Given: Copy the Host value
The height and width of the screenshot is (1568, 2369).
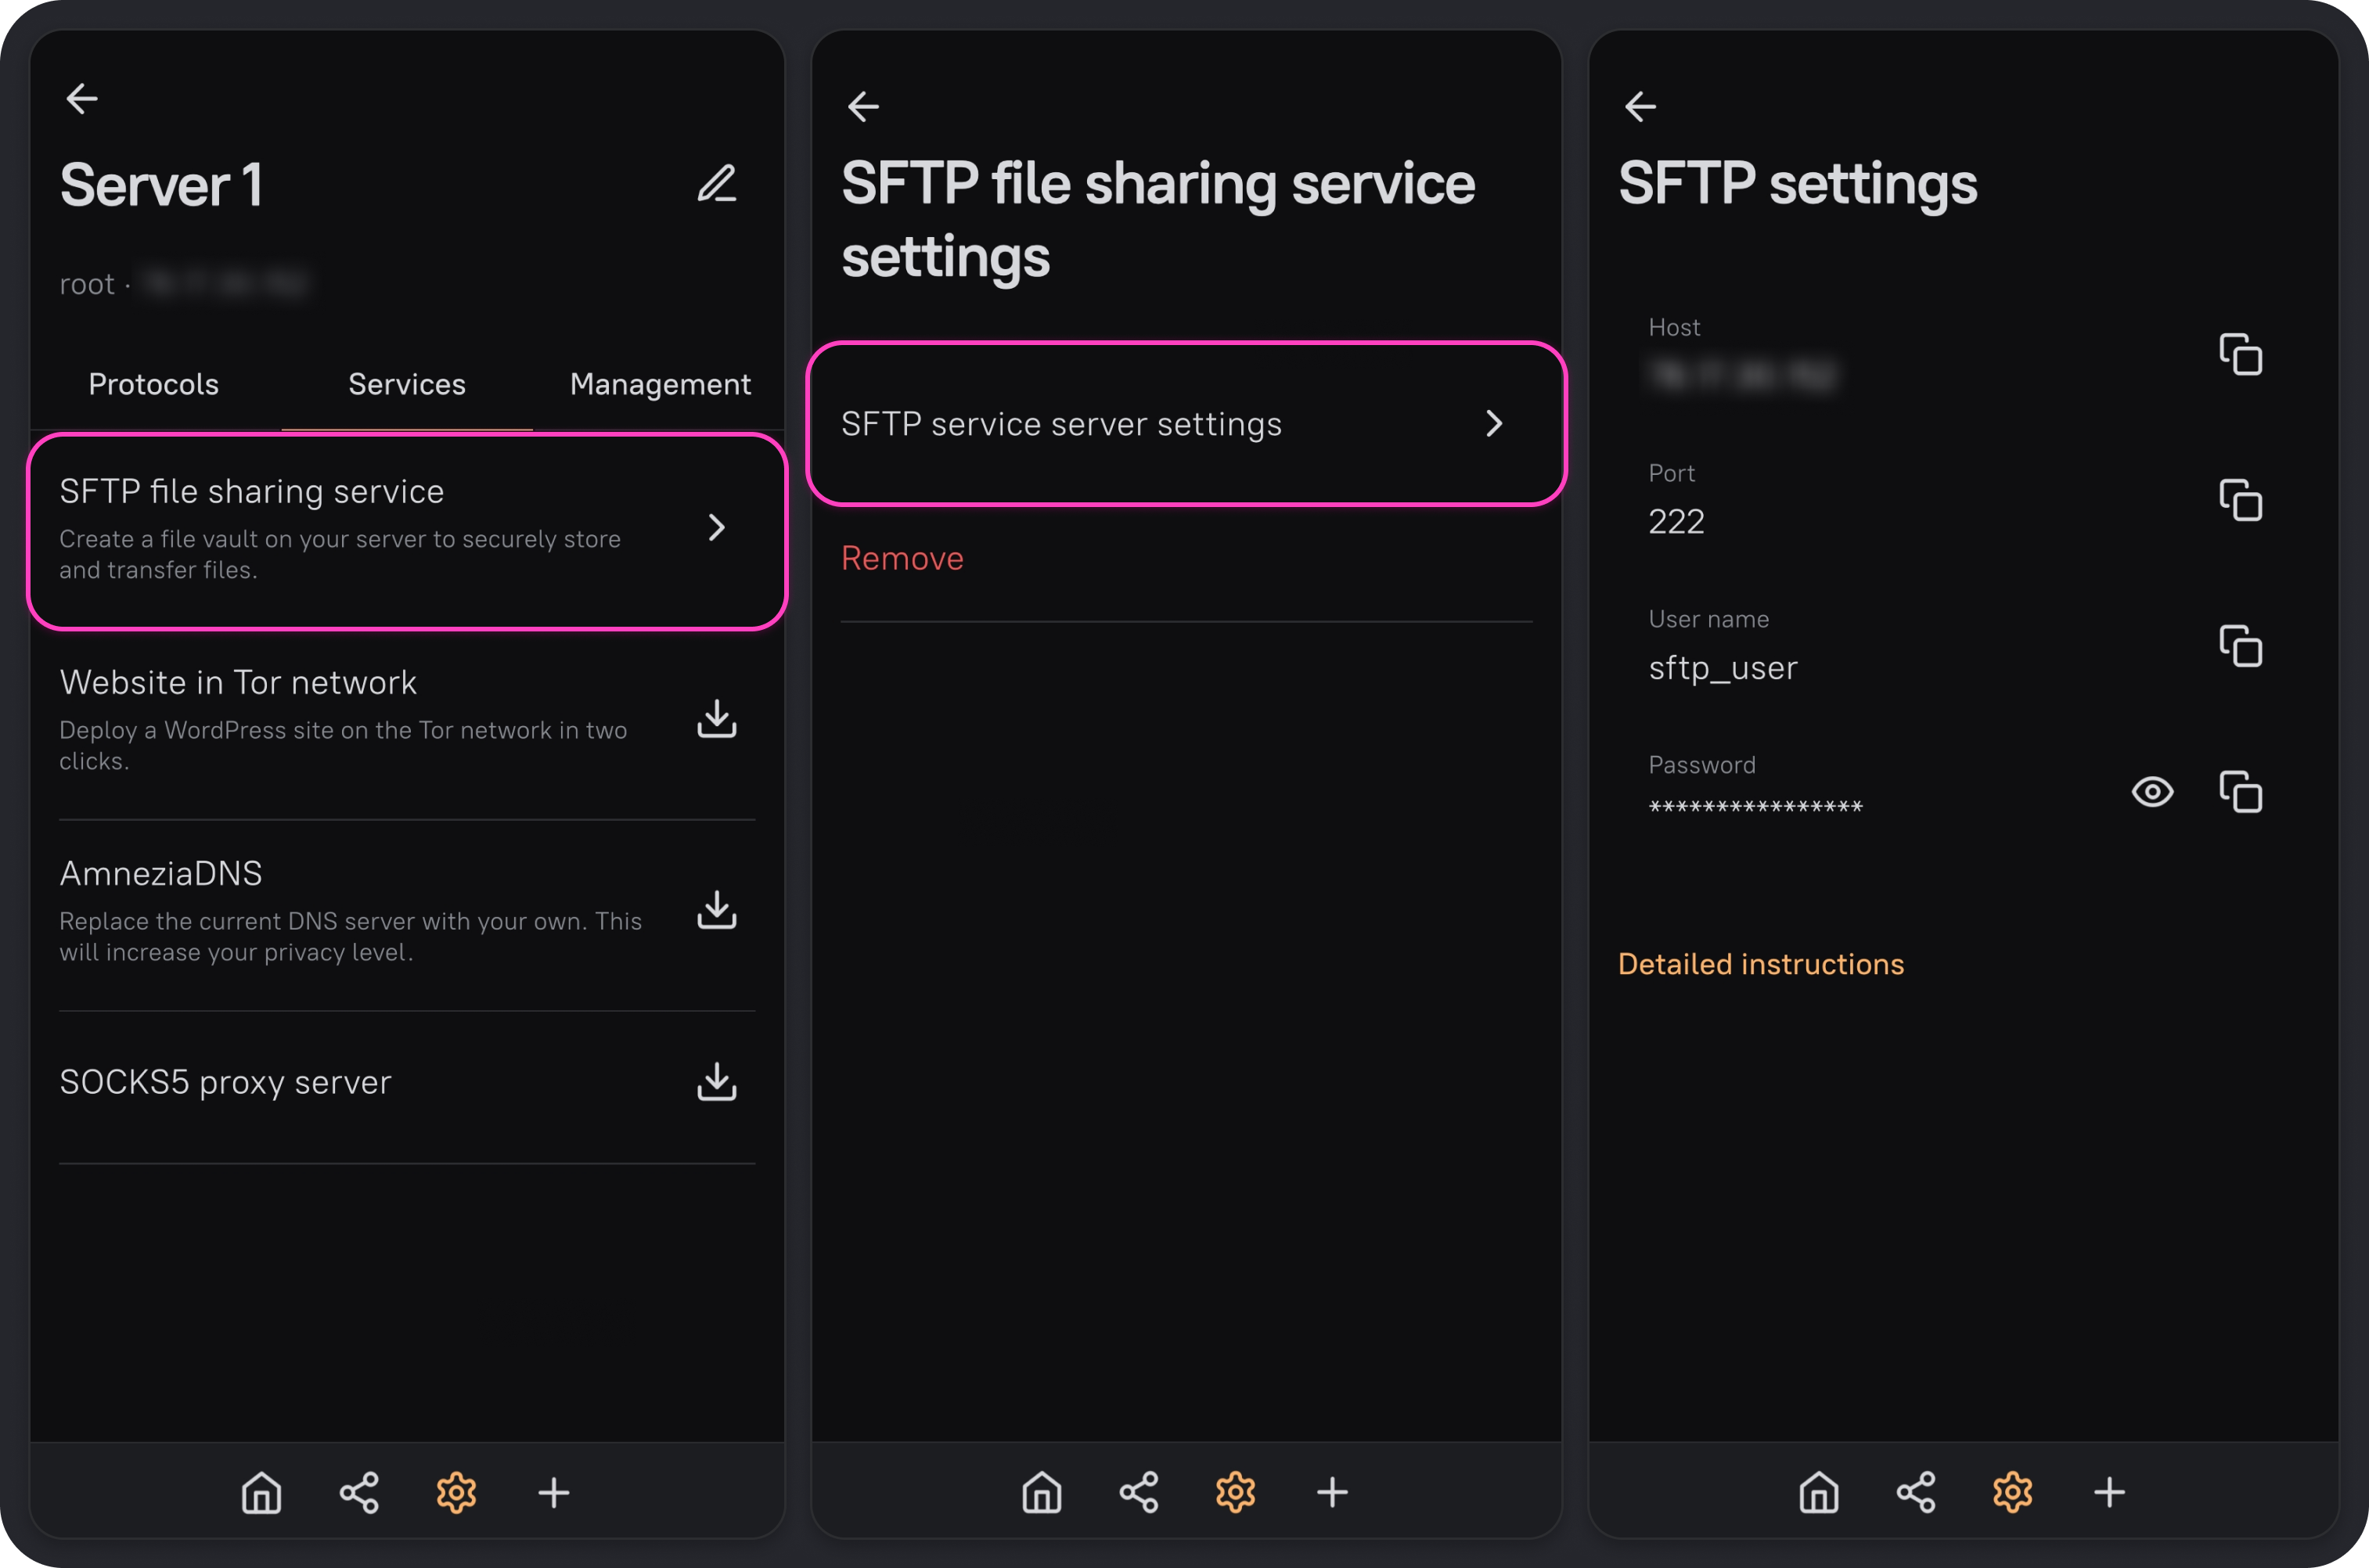Looking at the screenshot, I should (2240, 354).
